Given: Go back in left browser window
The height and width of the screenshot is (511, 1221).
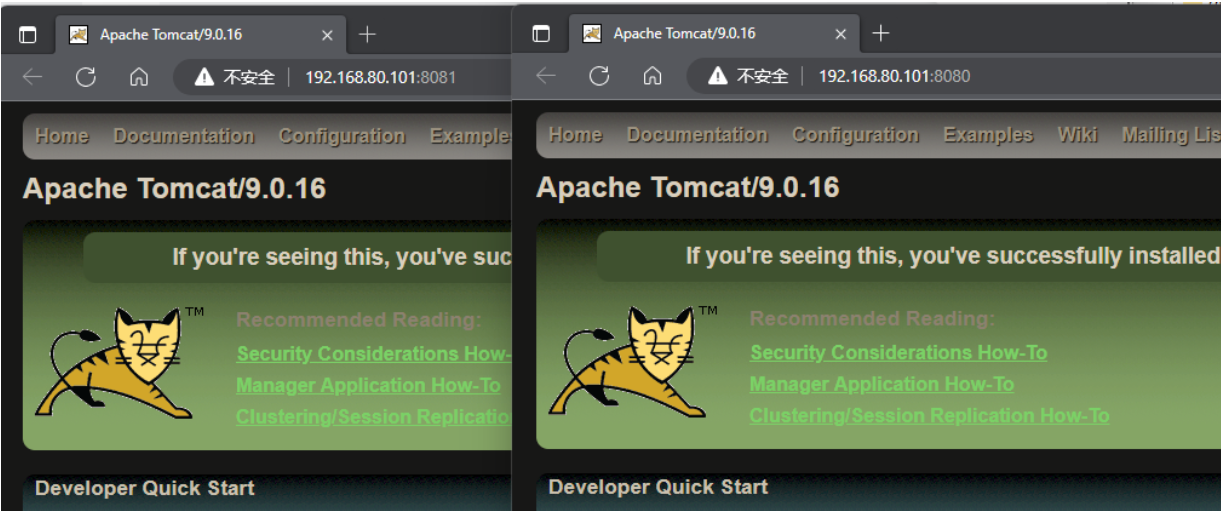Looking at the screenshot, I should (32, 77).
